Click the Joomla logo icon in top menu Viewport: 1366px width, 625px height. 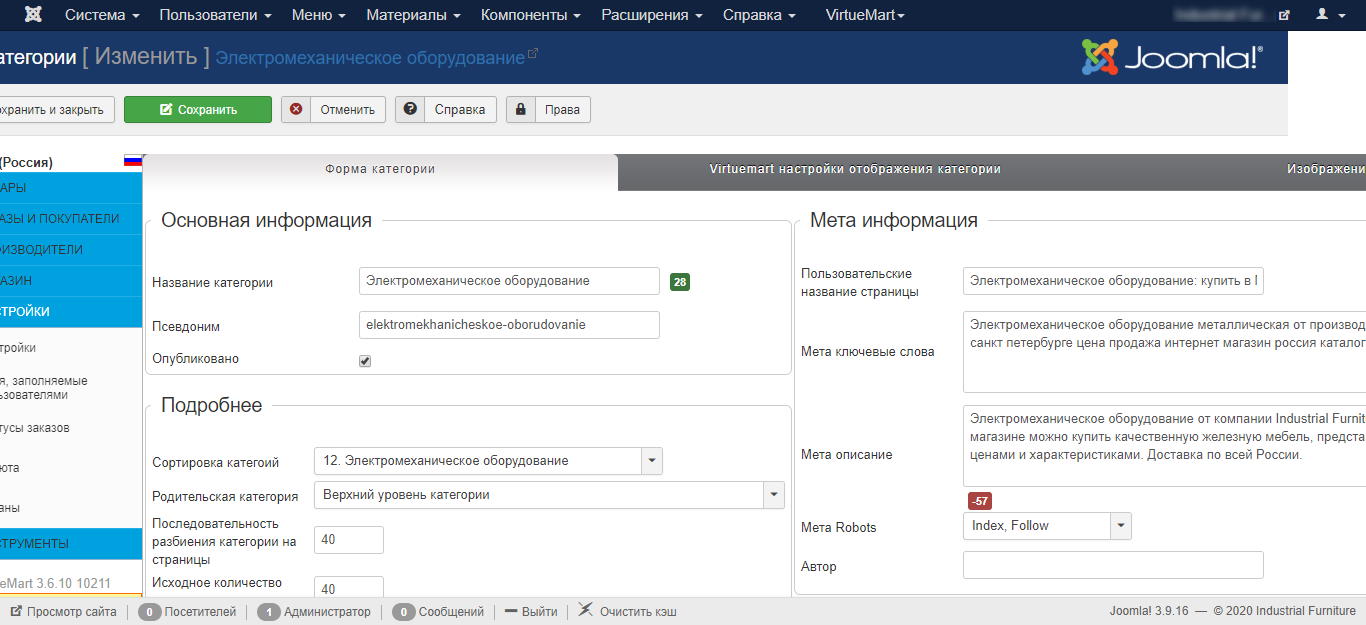32,15
